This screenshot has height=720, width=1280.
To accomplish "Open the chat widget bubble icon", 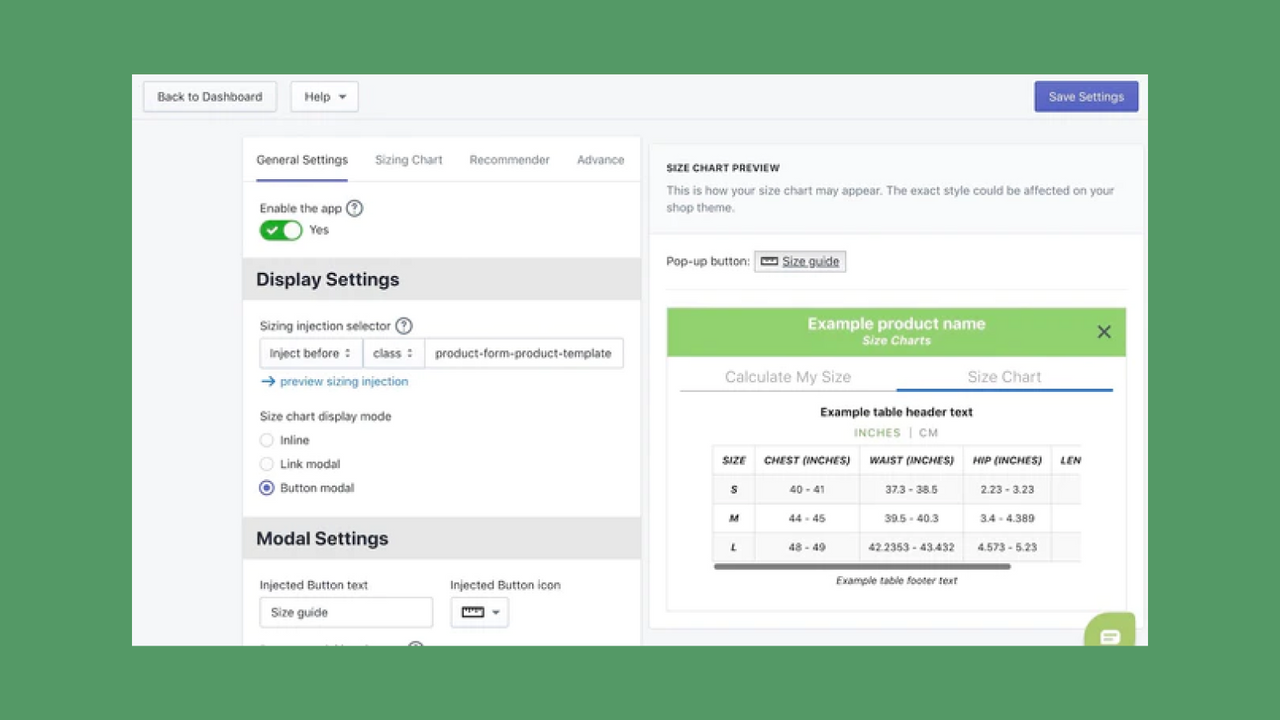I will pos(1110,635).
